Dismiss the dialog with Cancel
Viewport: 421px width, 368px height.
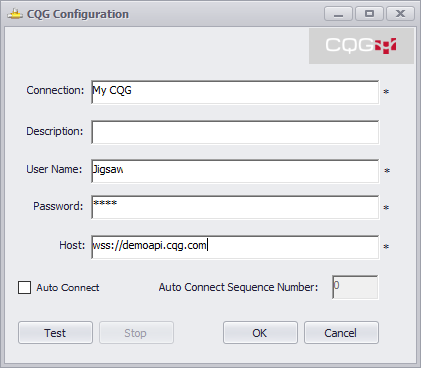(341, 333)
